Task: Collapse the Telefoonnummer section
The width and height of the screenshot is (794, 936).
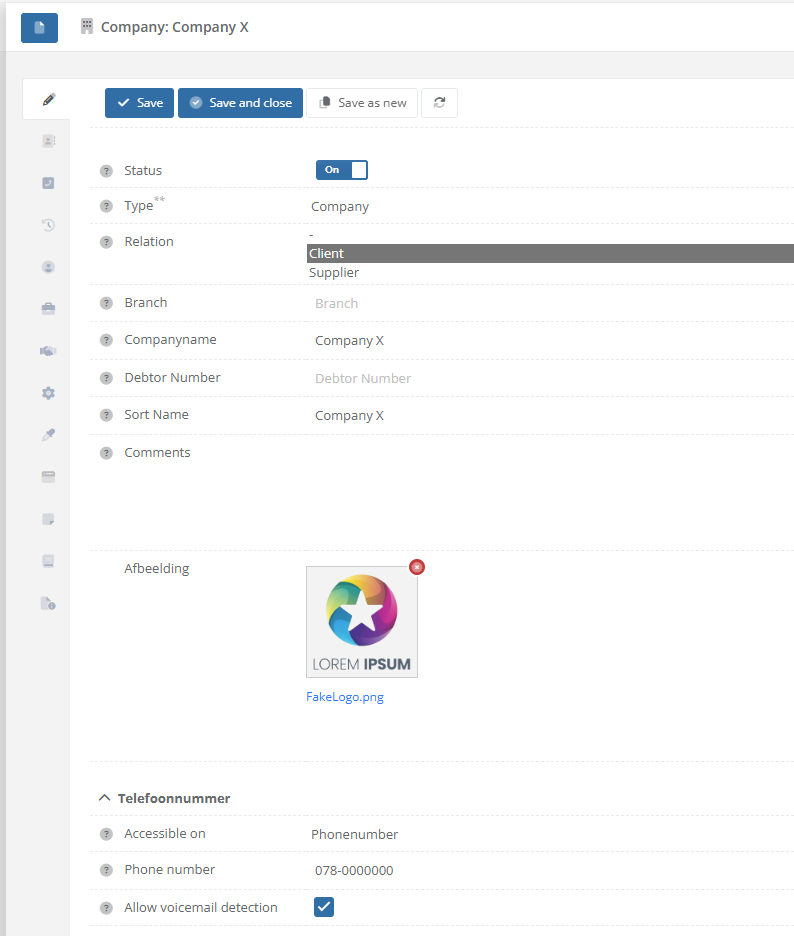Action: [x=105, y=798]
